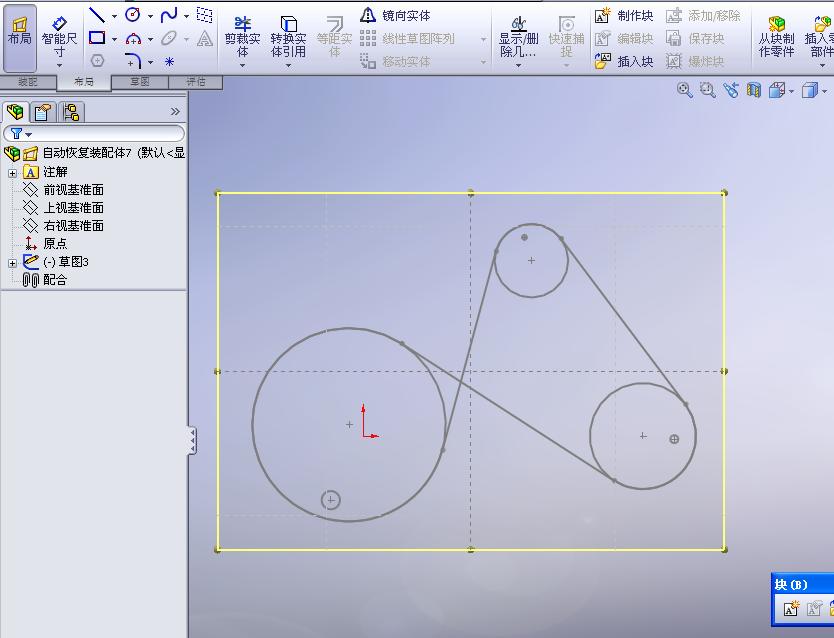Open the 剪裁实体 dropdown arrow
Screen dimensions: 834x638
pyautogui.click(x=243, y=65)
